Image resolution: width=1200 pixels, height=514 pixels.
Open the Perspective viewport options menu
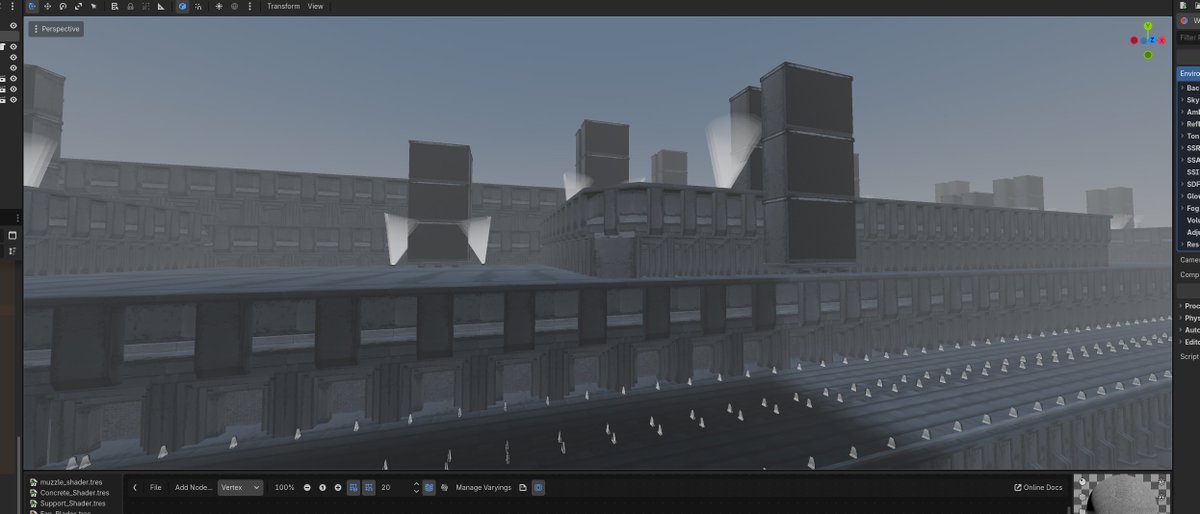tap(56, 29)
